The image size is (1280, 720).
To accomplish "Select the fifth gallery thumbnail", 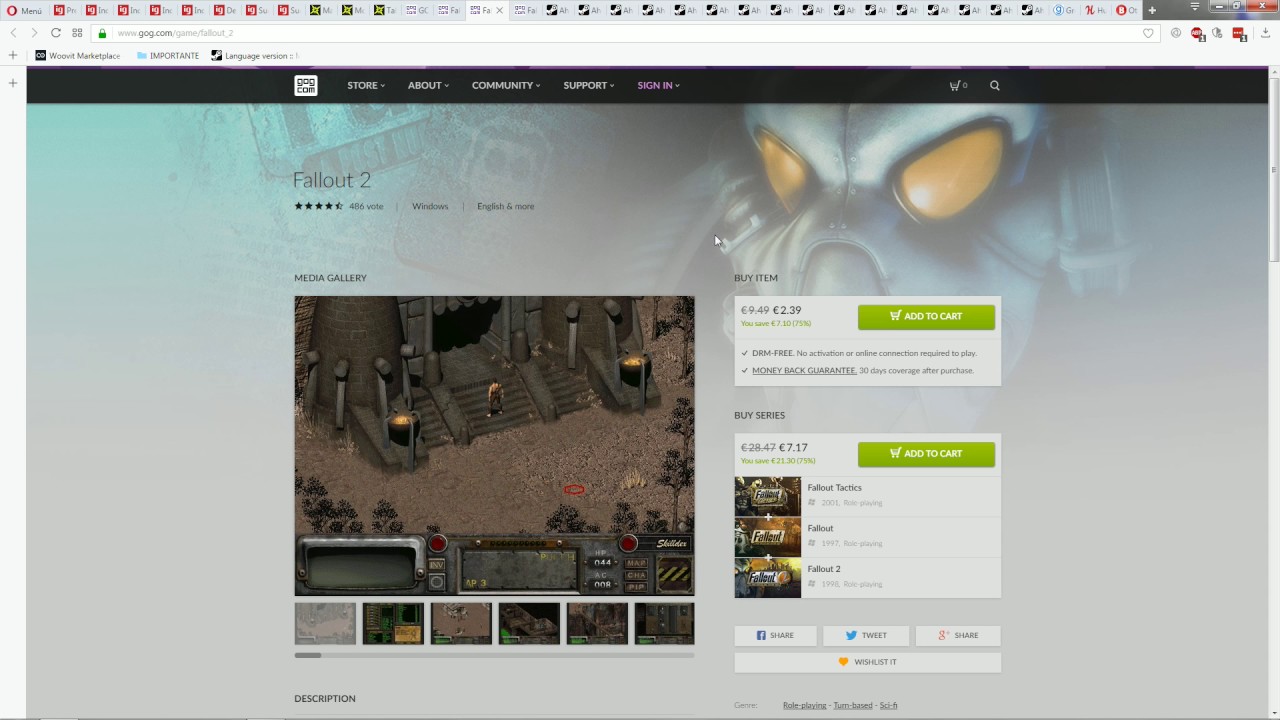I will pyautogui.click(x=597, y=623).
